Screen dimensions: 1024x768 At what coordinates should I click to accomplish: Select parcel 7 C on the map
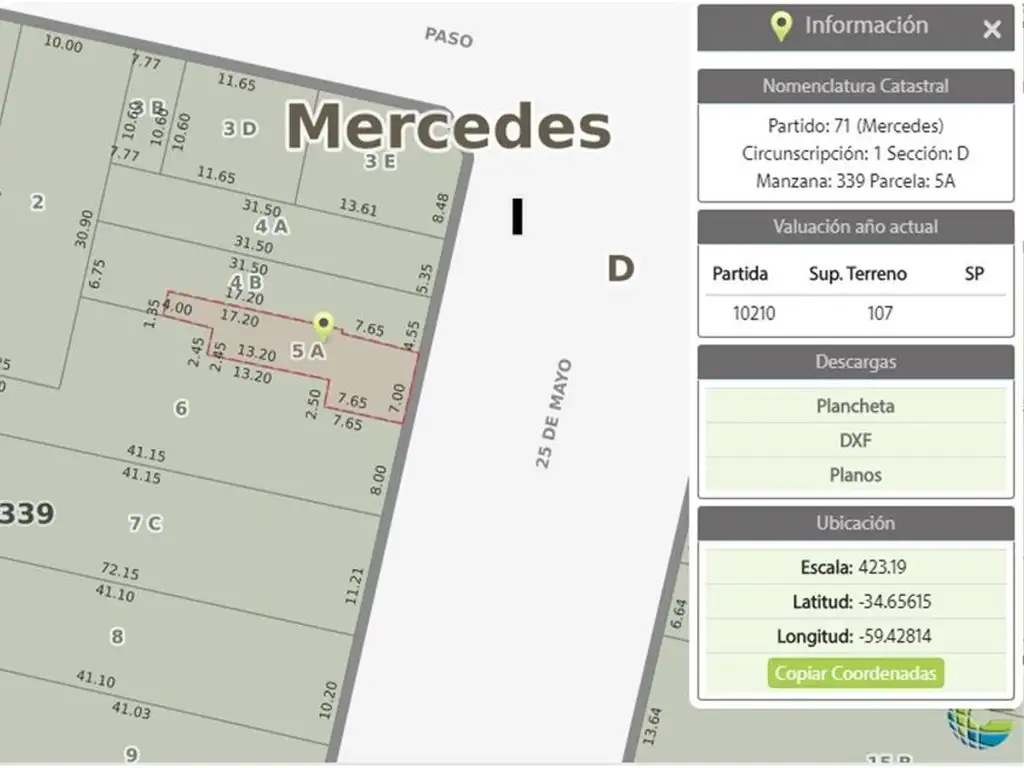(x=145, y=523)
